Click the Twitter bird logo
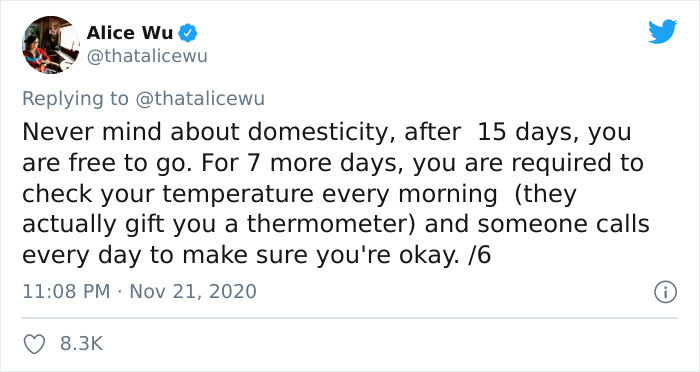The image size is (700, 372). [x=662, y=32]
